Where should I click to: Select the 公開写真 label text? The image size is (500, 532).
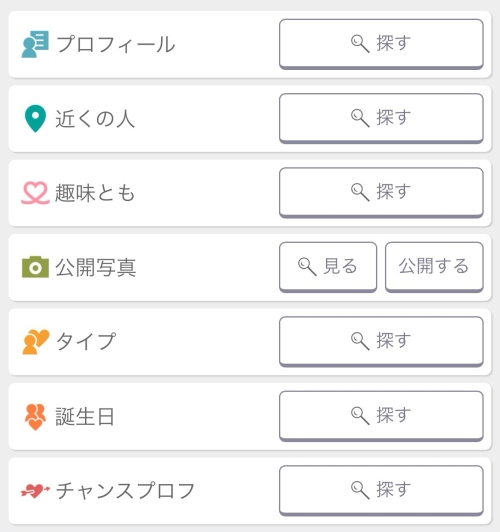click(x=96, y=267)
